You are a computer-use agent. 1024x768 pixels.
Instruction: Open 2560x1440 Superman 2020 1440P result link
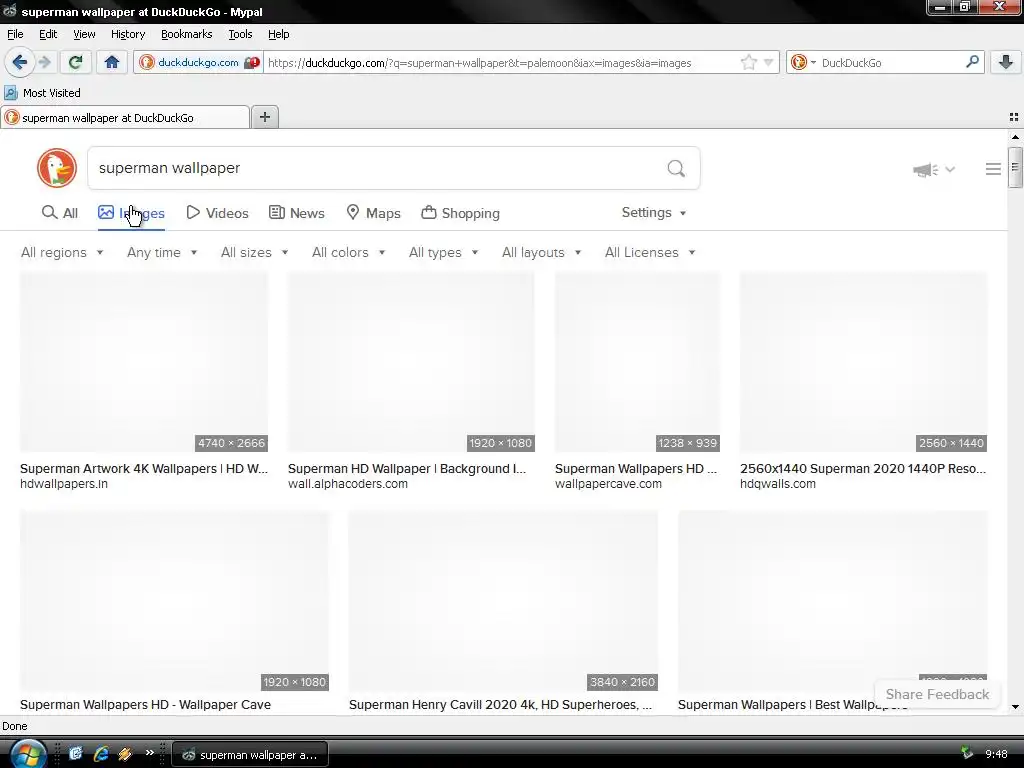[863, 468]
